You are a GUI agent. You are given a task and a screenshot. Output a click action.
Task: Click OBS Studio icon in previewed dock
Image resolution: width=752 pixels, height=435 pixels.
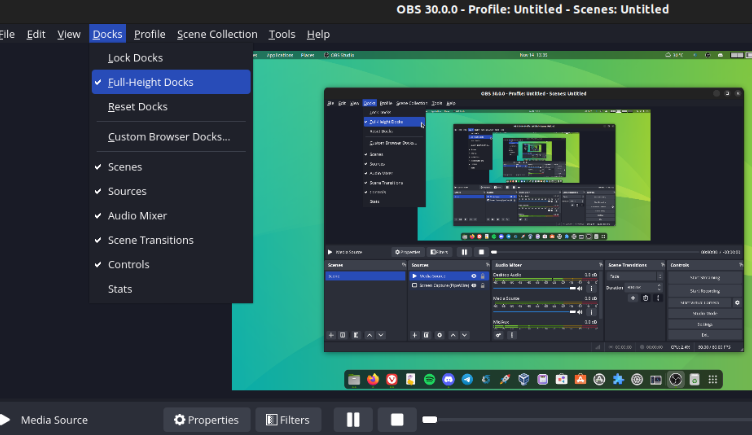point(675,380)
